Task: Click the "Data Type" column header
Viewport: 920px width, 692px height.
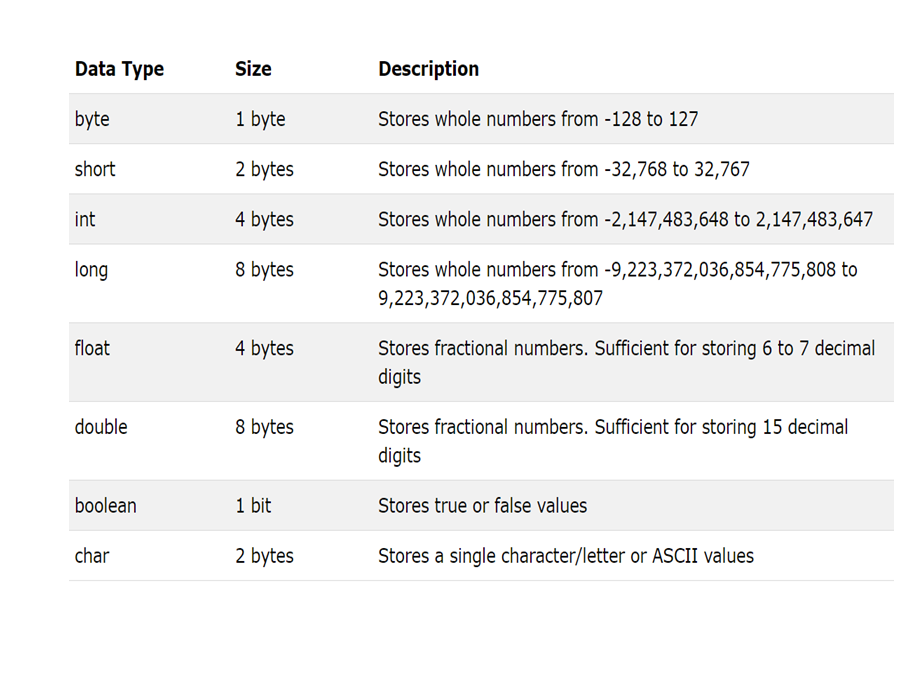Action: 119,69
